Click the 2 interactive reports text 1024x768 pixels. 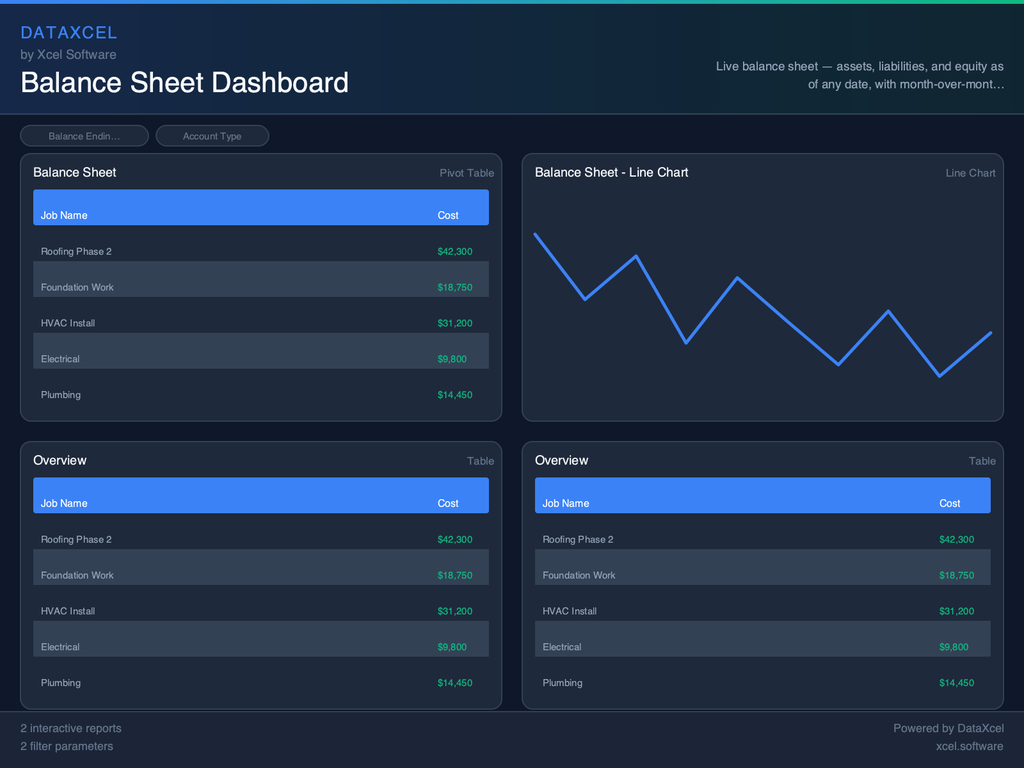(70, 728)
